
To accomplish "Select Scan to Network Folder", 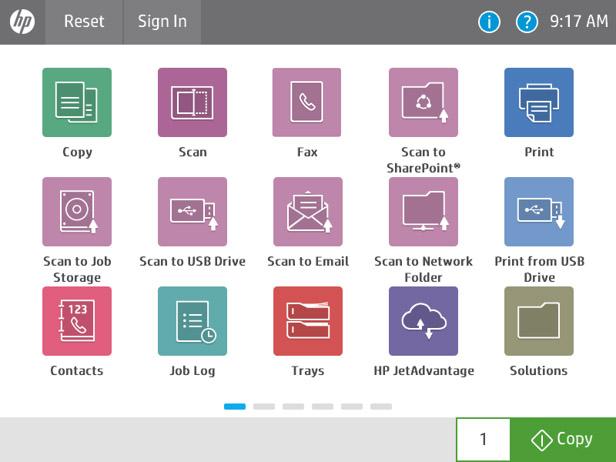I will pos(424,212).
